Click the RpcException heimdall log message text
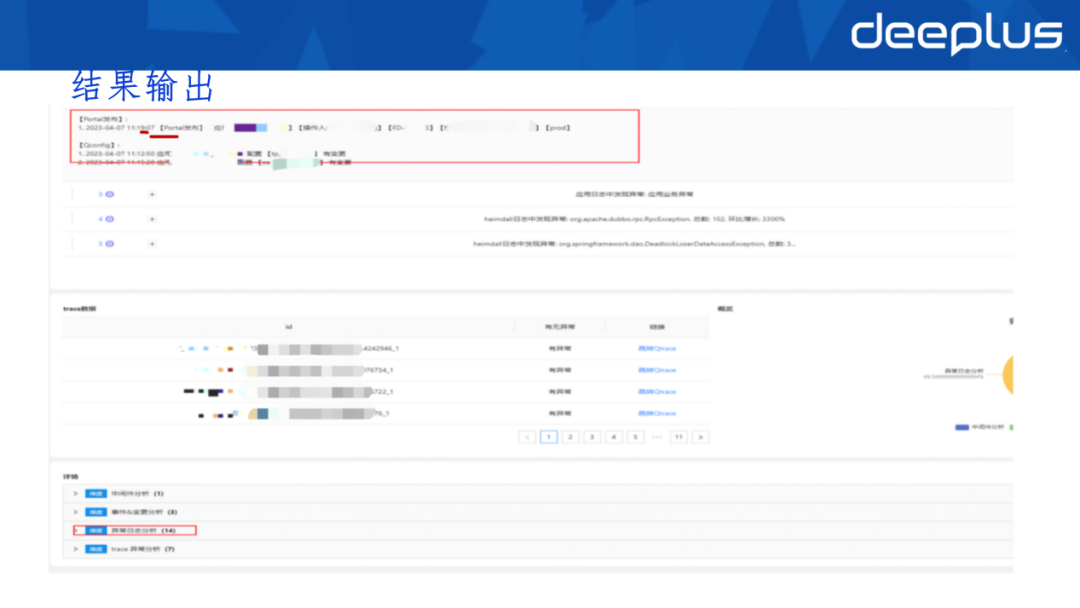1080x608 pixels. point(634,219)
